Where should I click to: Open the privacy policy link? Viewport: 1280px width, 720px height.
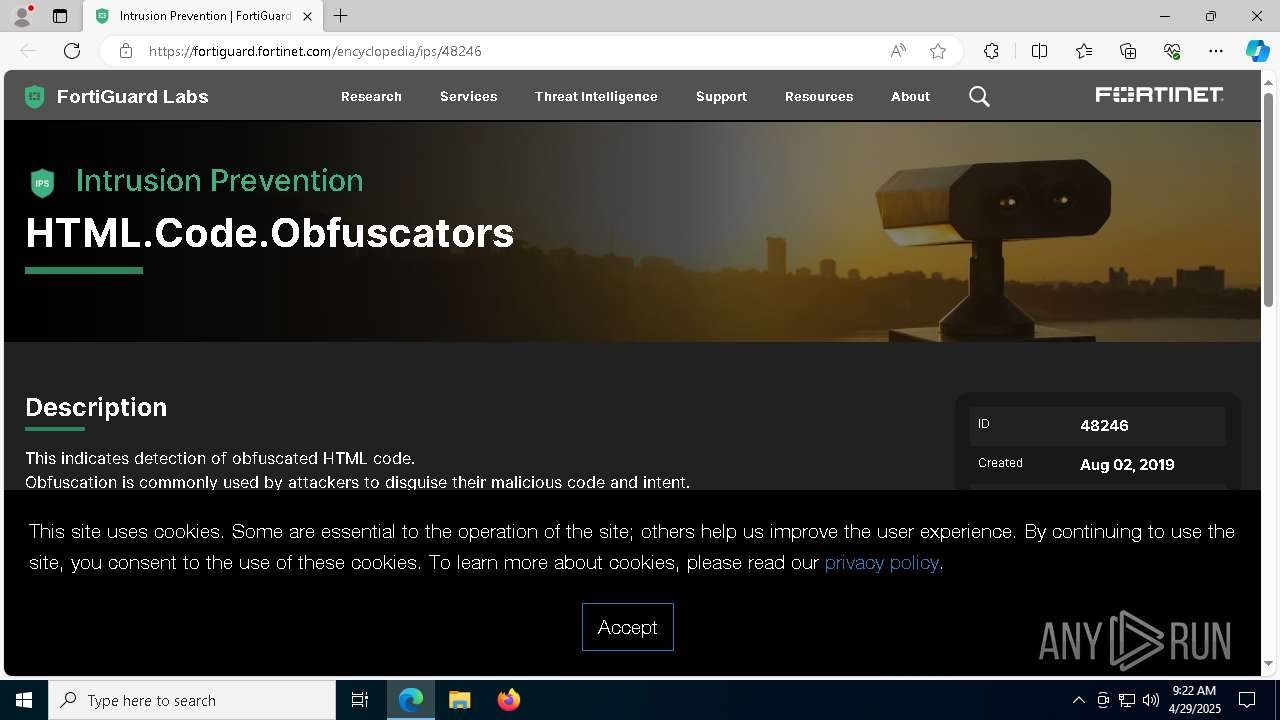[x=881, y=562]
